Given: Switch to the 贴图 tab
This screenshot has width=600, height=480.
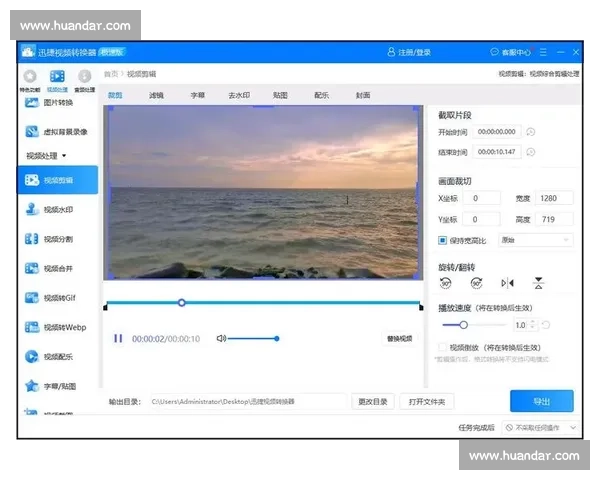Looking at the screenshot, I should (x=280, y=95).
